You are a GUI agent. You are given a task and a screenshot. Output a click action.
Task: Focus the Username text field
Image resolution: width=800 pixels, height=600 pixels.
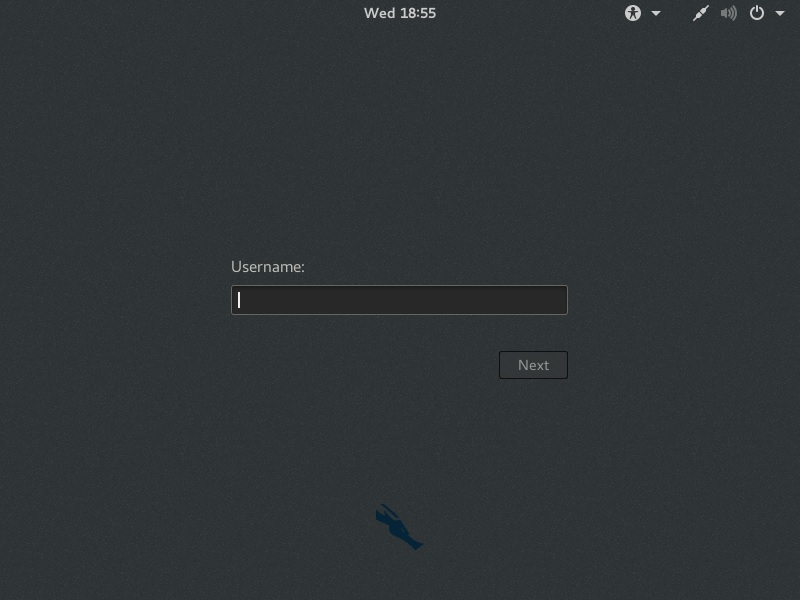399,300
